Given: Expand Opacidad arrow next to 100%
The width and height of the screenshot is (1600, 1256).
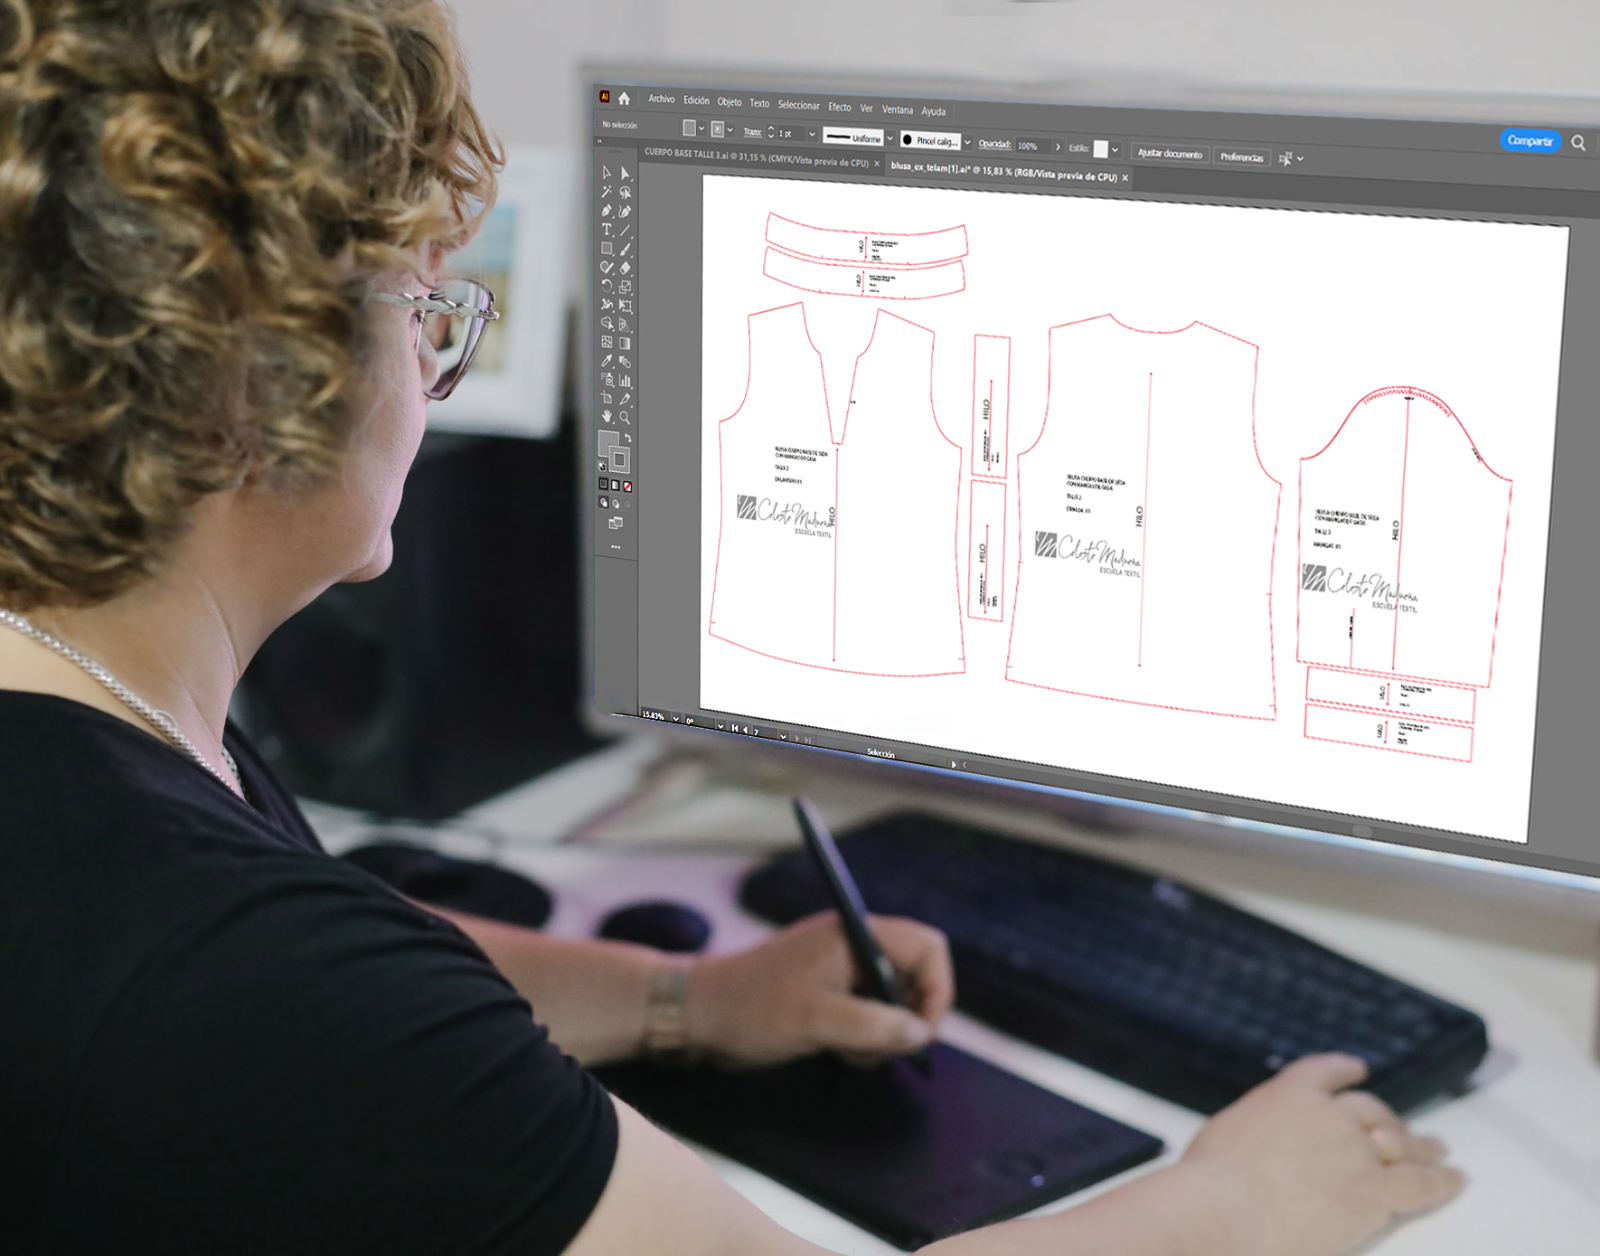Looking at the screenshot, I should (1058, 147).
